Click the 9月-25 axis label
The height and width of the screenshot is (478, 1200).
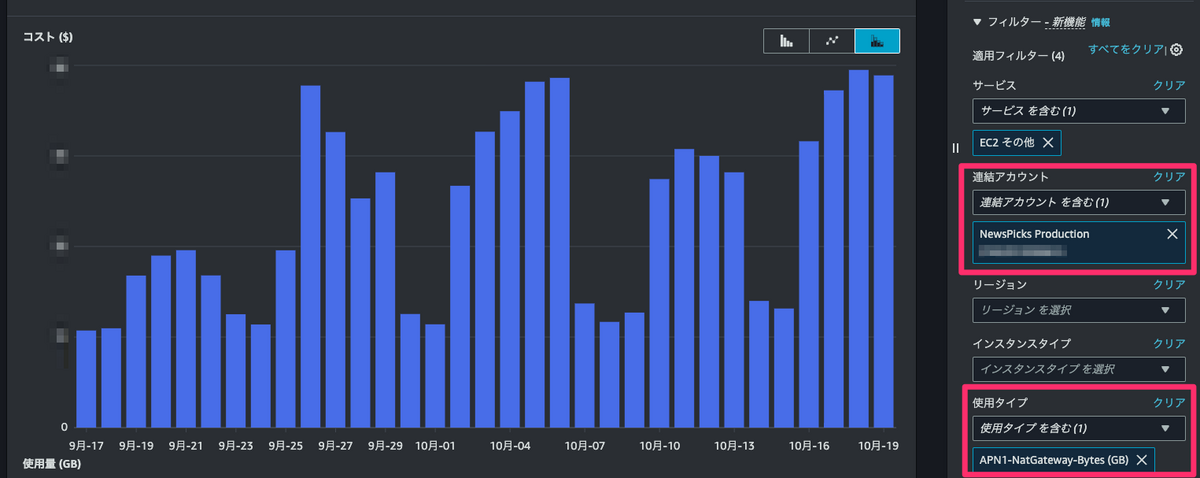(x=285, y=445)
